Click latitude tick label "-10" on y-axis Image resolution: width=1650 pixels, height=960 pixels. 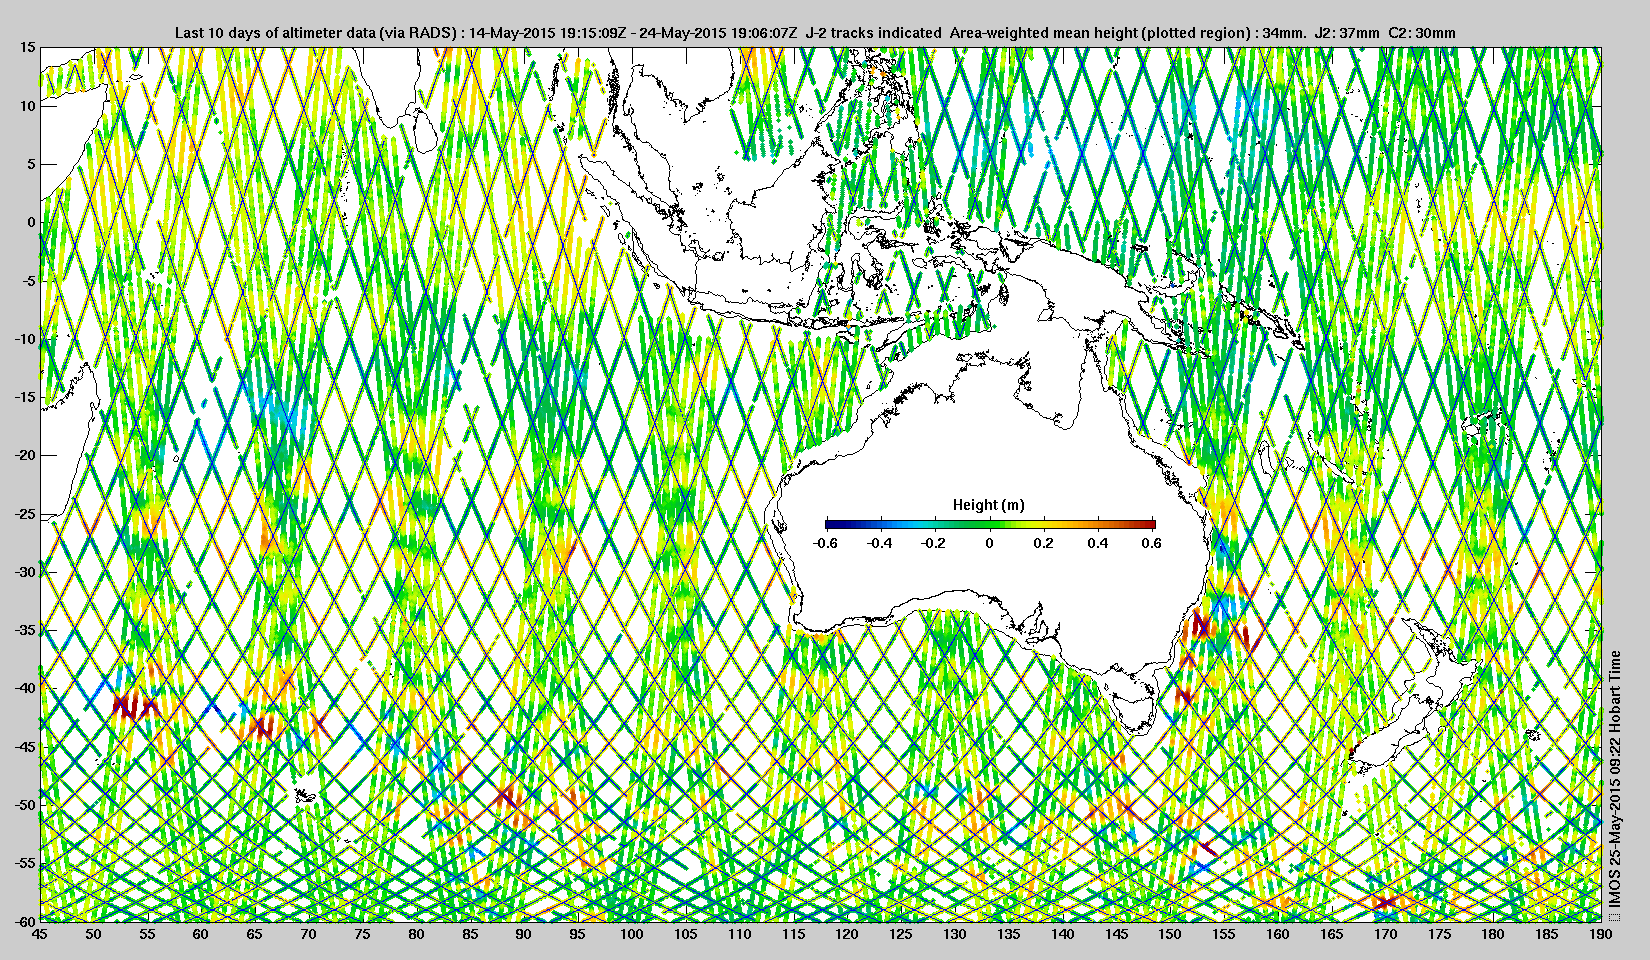pos(24,339)
